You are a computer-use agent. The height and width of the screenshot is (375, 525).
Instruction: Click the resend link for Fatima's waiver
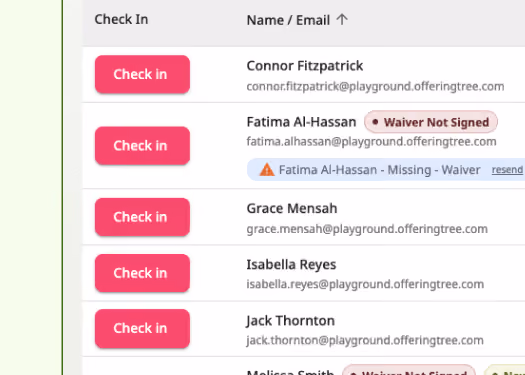pos(507,170)
